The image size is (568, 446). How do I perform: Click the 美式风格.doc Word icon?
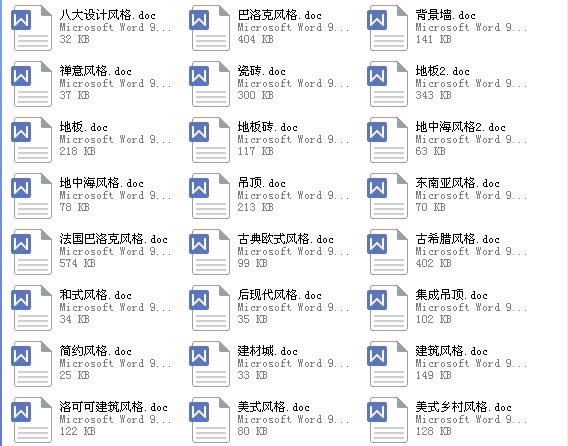click(210, 420)
